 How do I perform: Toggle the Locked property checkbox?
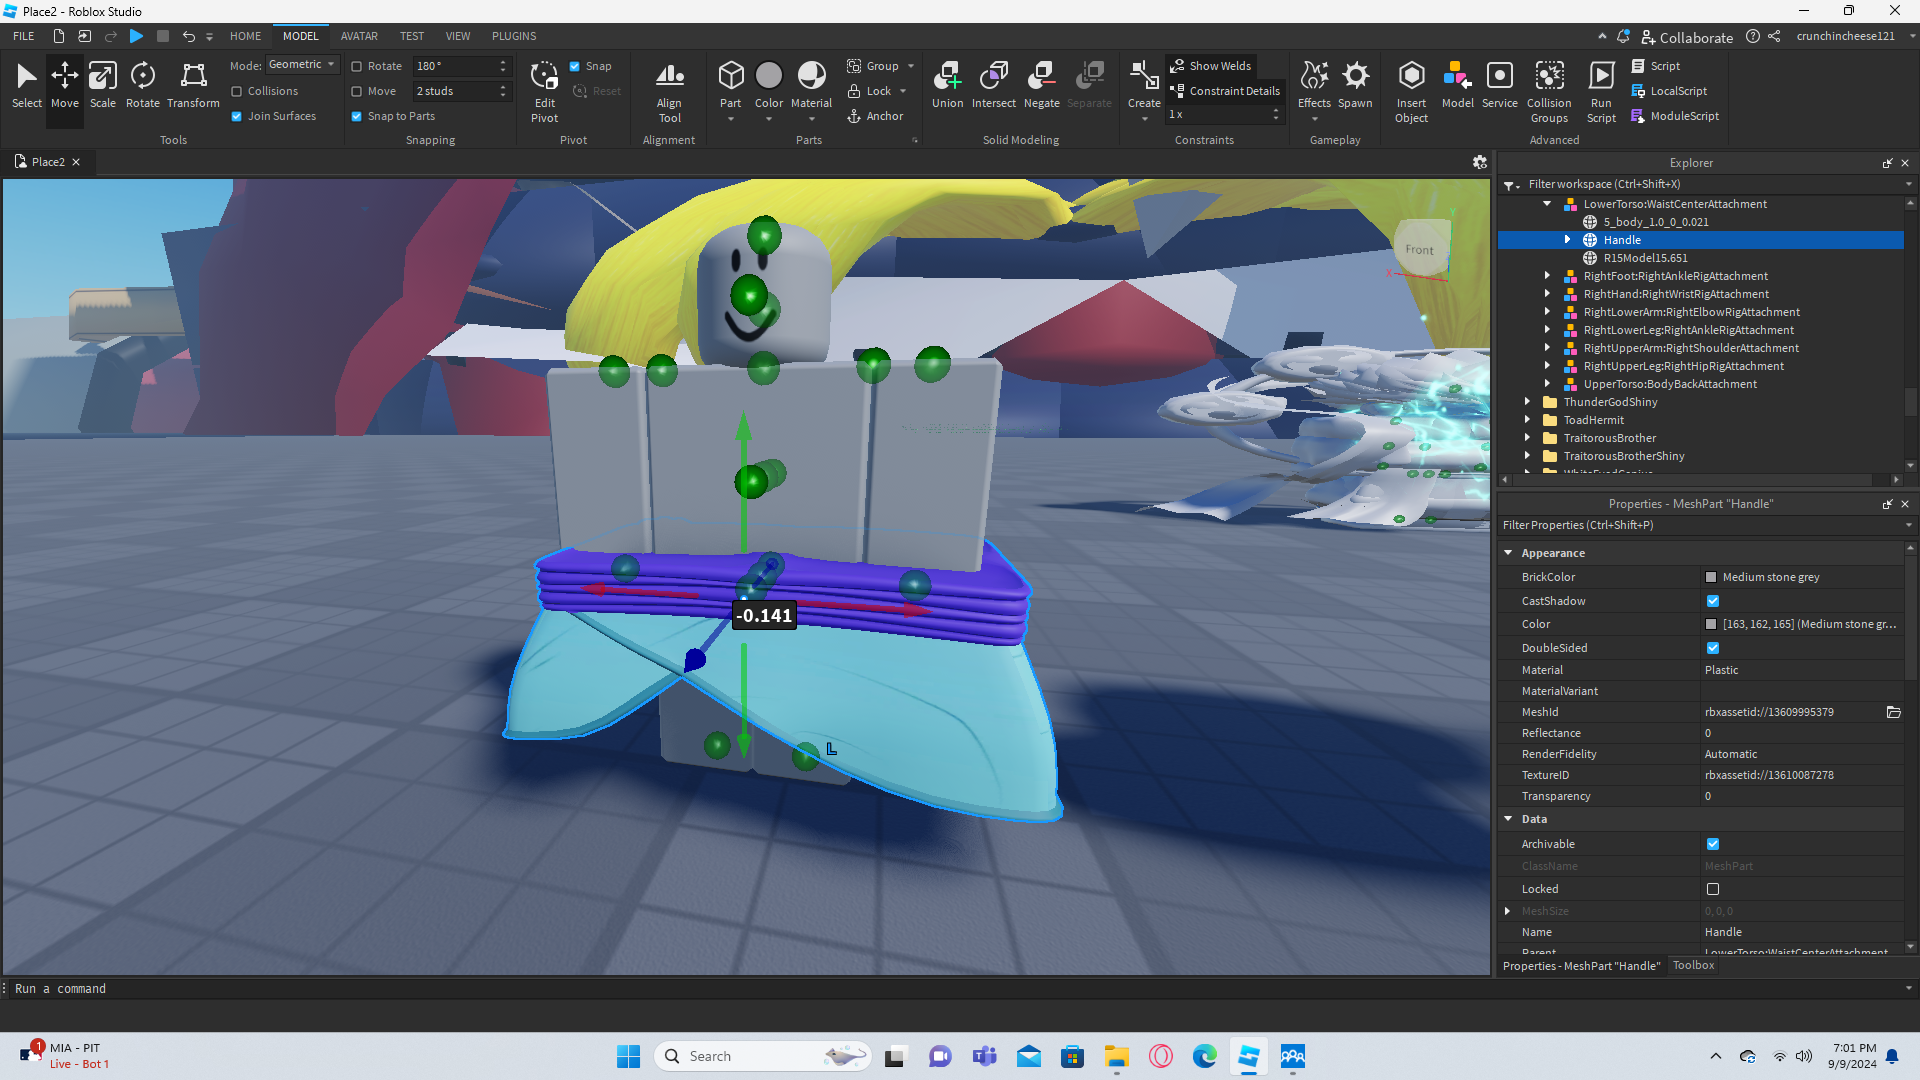(1713, 889)
